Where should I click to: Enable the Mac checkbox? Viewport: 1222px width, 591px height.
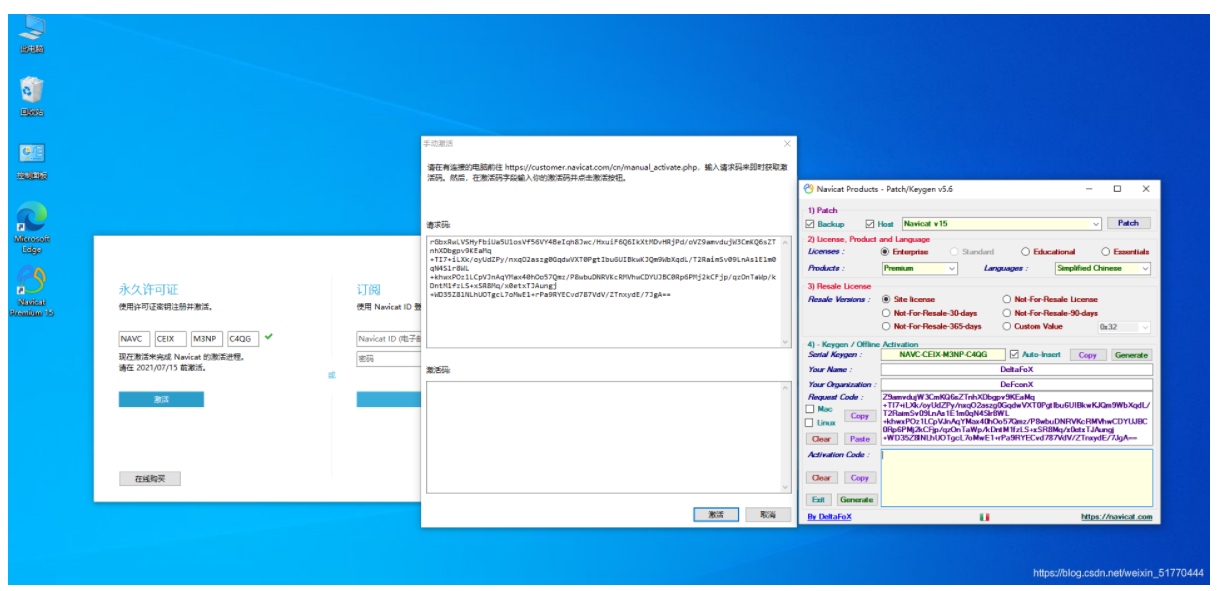tap(811, 408)
